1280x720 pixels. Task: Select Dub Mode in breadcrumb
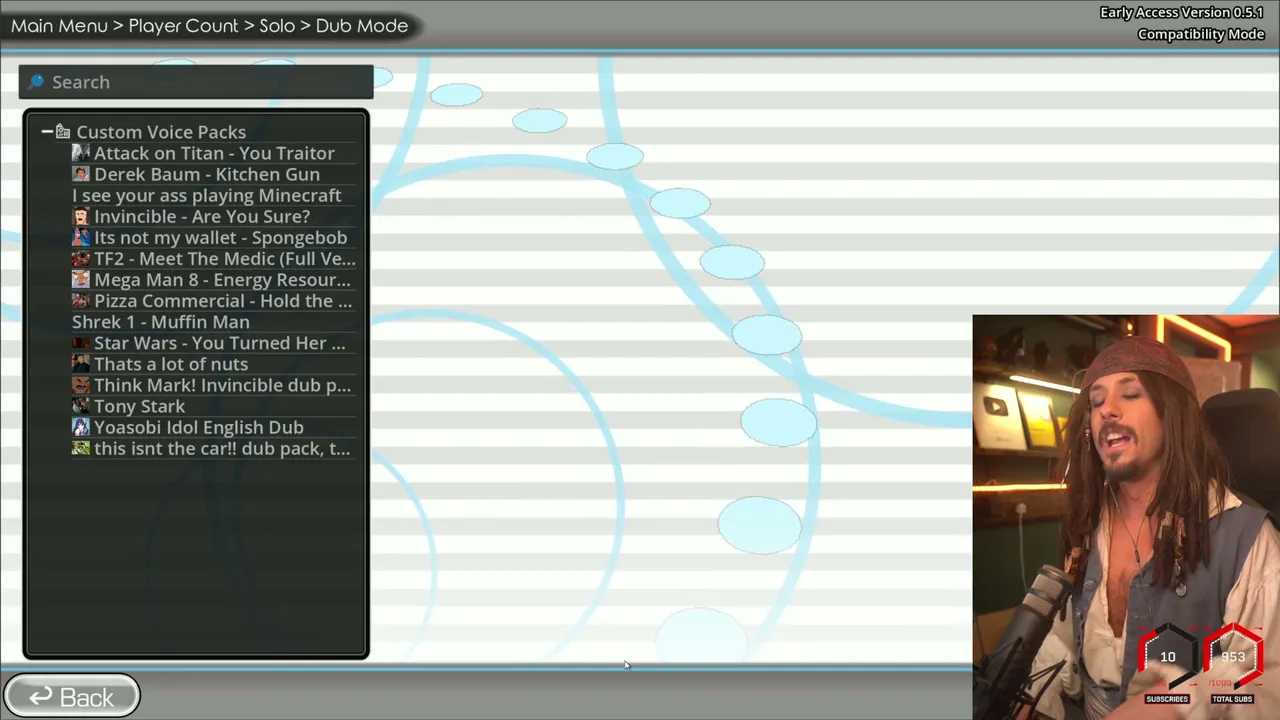[362, 26]
